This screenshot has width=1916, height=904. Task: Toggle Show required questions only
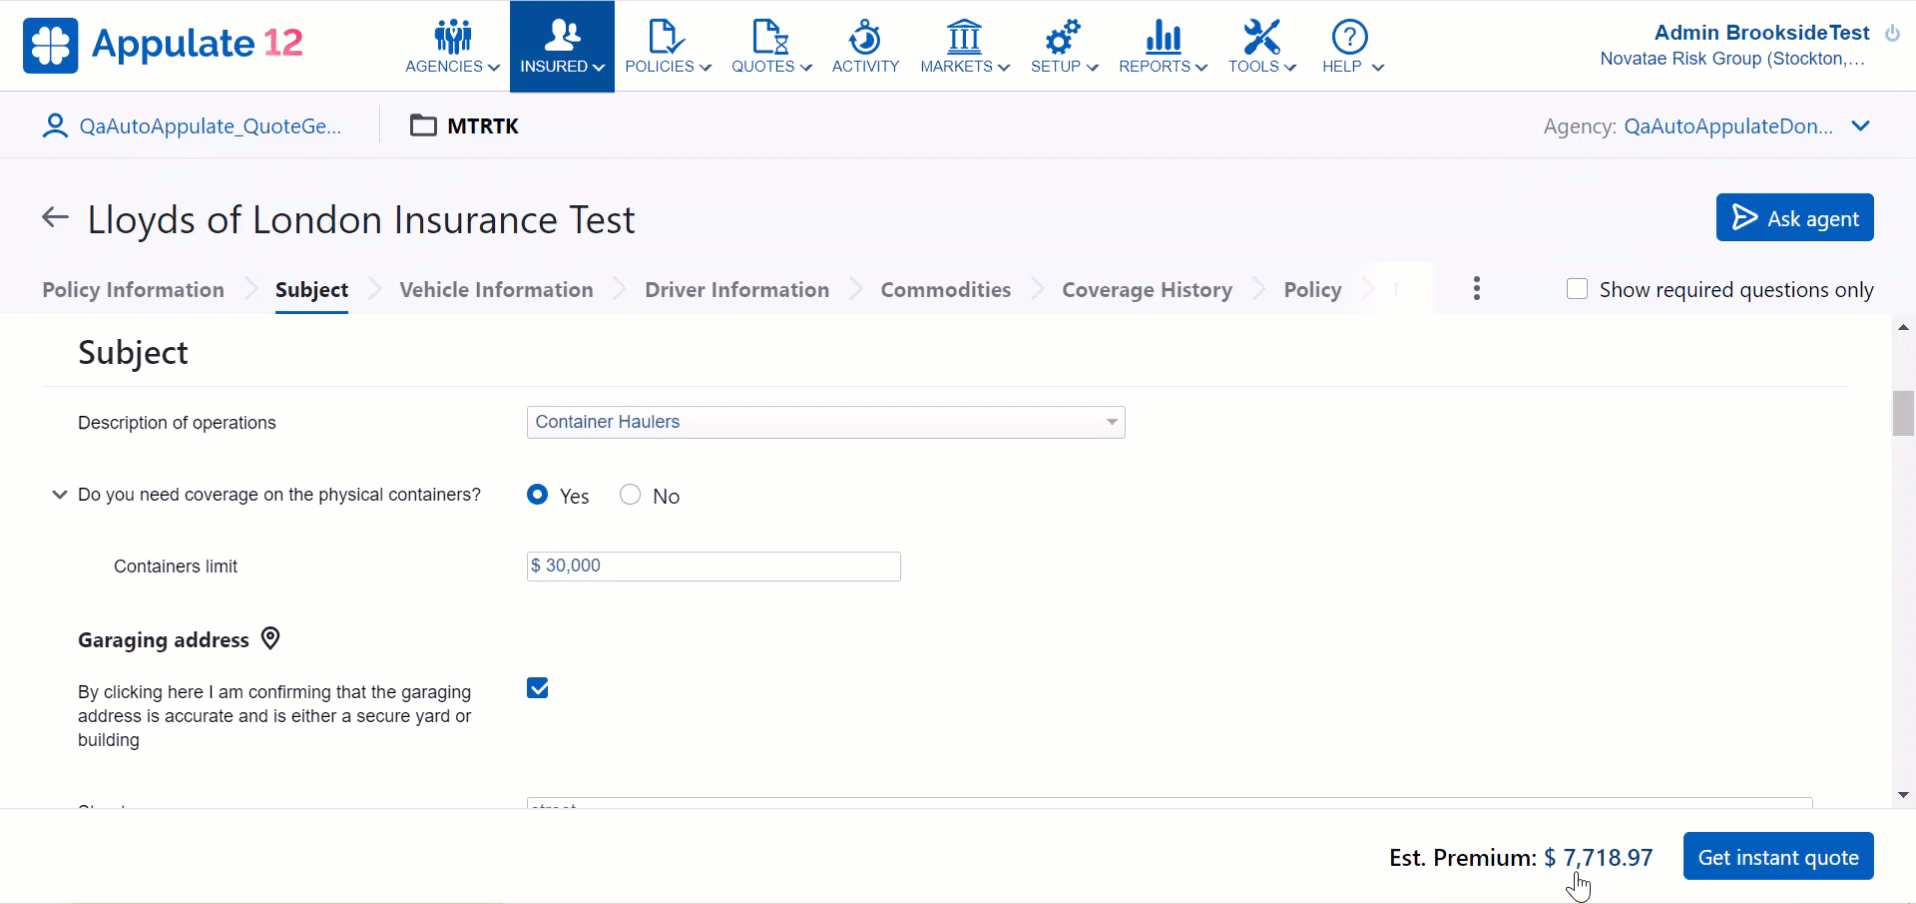click(1577, 289)
